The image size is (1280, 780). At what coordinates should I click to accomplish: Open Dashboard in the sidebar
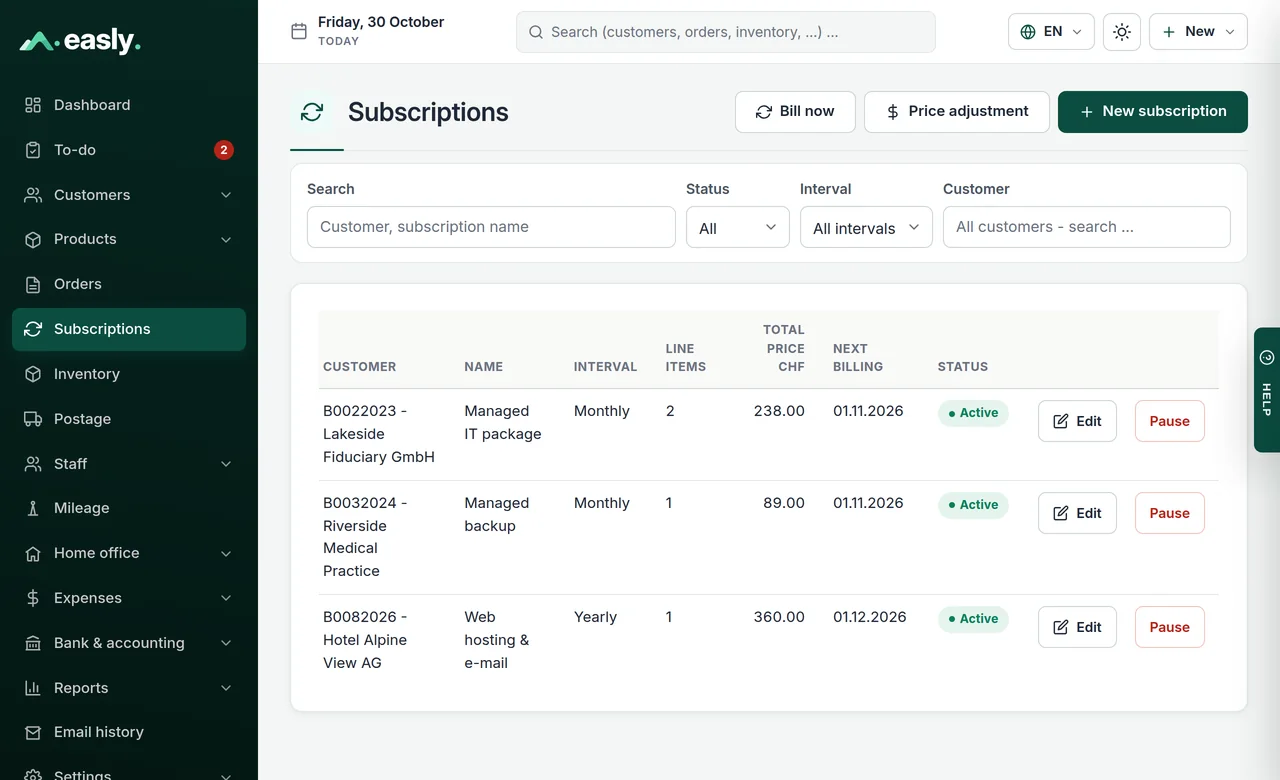point(129,105)
